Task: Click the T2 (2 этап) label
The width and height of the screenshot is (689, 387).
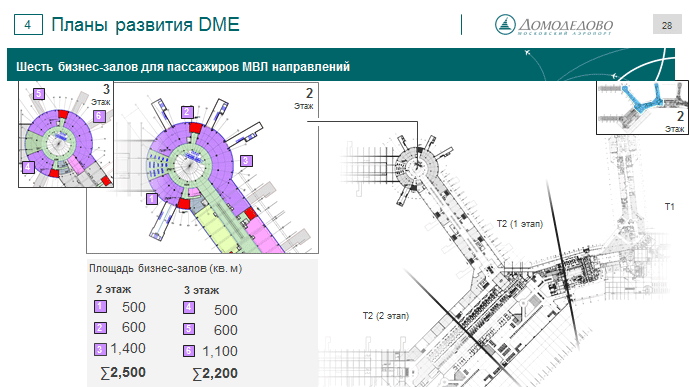Action: pos(386,316)
